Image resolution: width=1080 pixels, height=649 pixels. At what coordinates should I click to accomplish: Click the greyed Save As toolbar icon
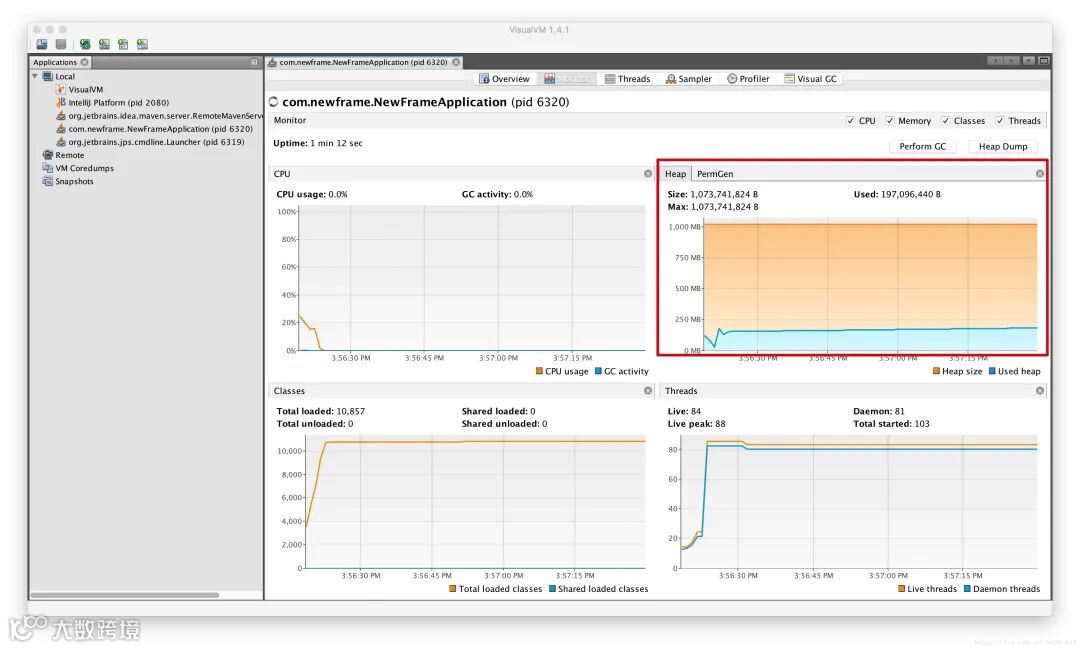click(x=61, y=44)
